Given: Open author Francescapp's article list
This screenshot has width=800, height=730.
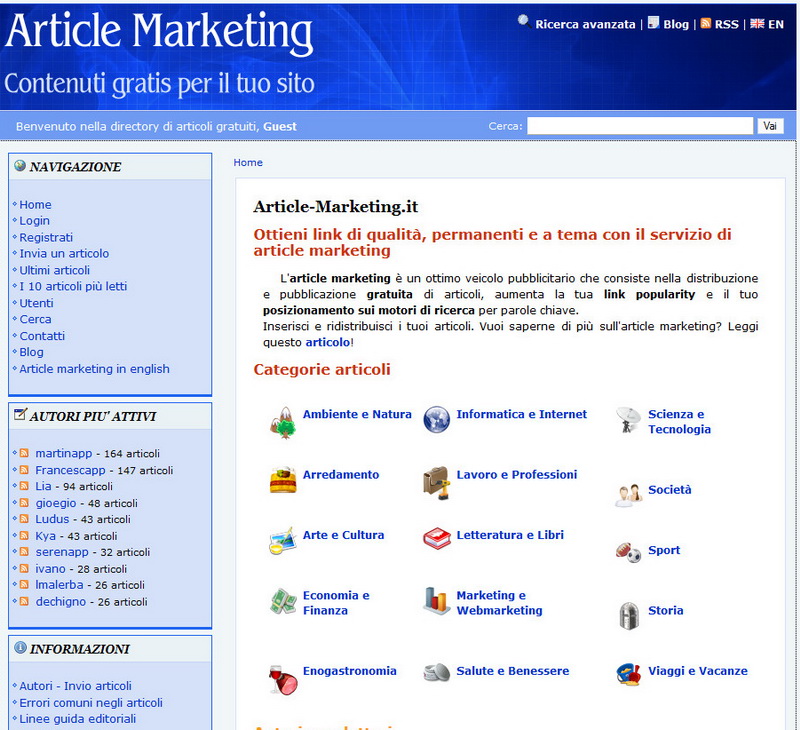Looking at the screenshot, I should coord(64,470).
